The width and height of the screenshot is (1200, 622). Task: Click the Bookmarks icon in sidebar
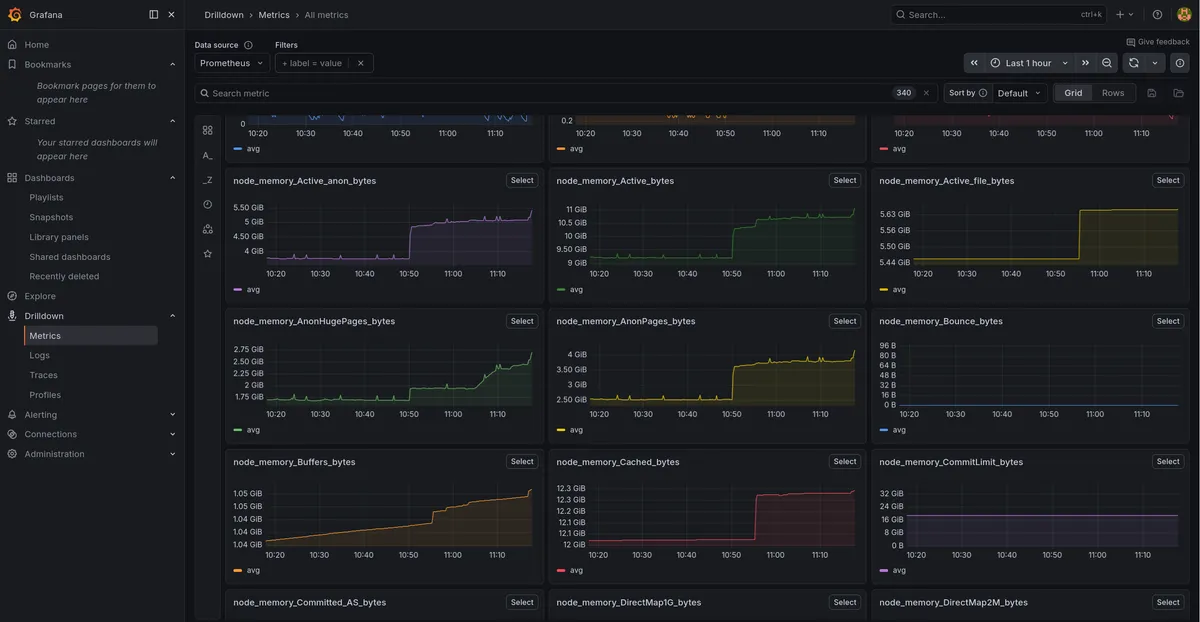(12, 65)
